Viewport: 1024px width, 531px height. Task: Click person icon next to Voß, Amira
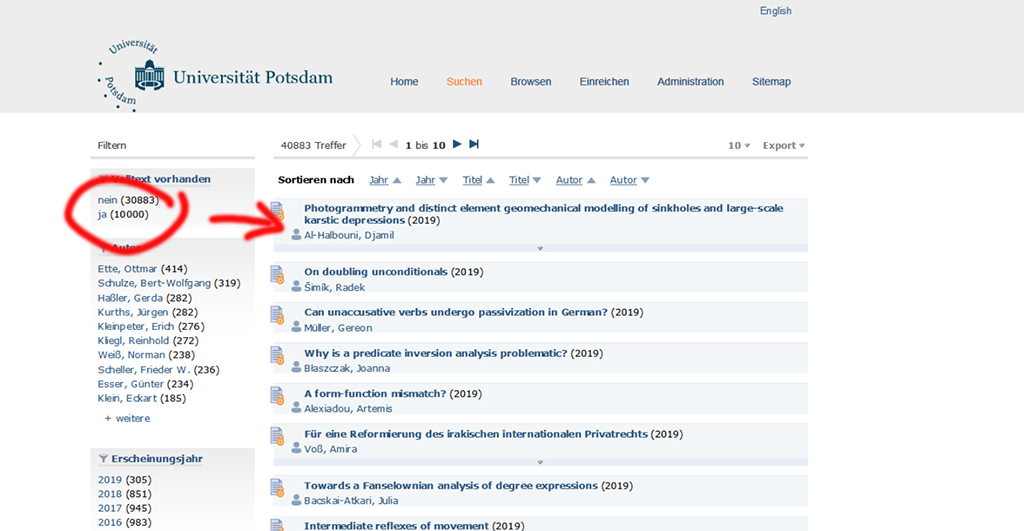(296, 449)
